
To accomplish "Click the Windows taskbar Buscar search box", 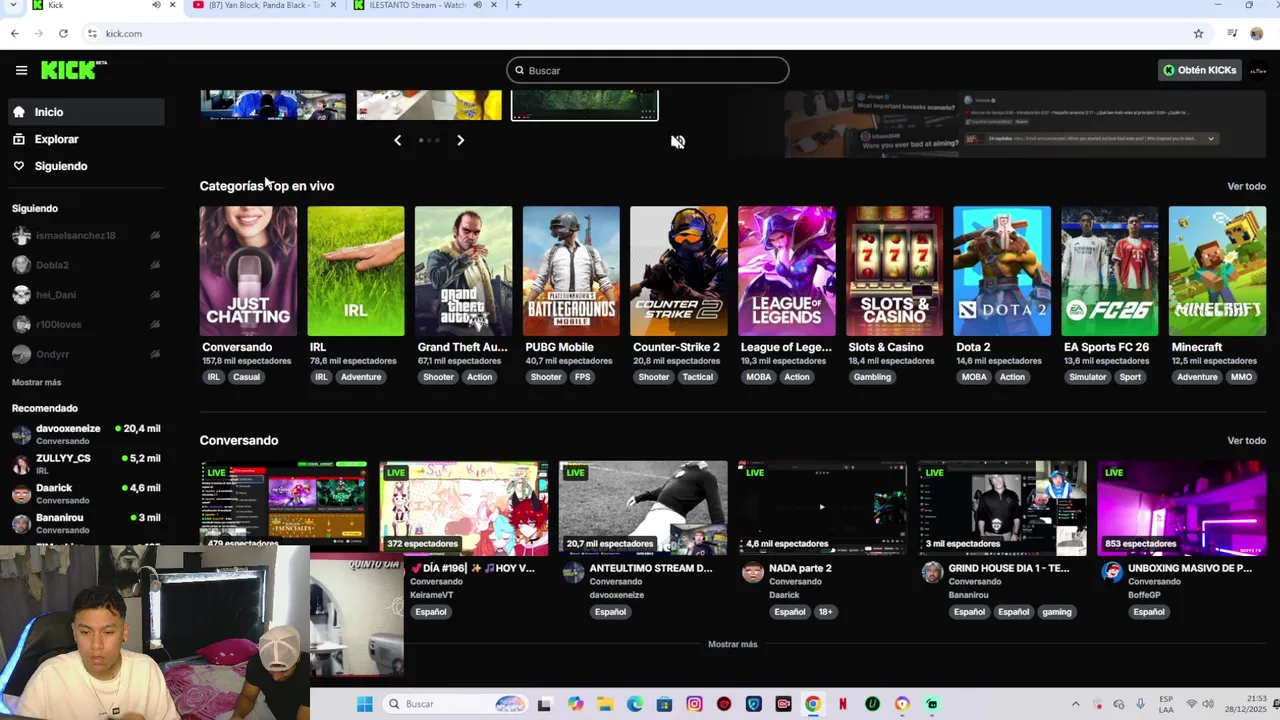I will 456,704.
